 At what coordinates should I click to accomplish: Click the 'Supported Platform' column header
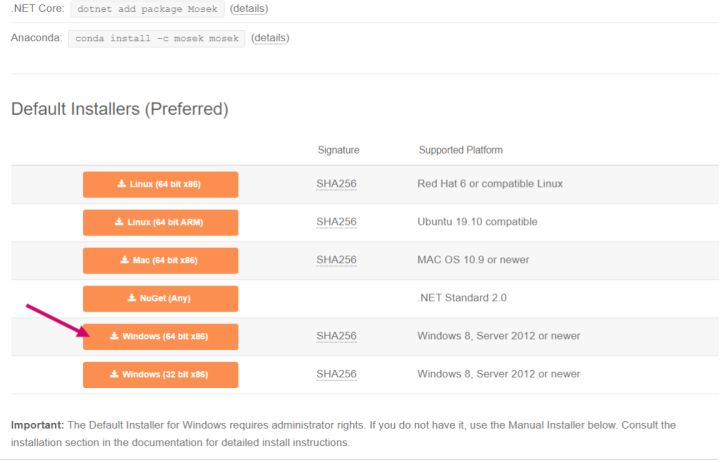pos(461,150)
